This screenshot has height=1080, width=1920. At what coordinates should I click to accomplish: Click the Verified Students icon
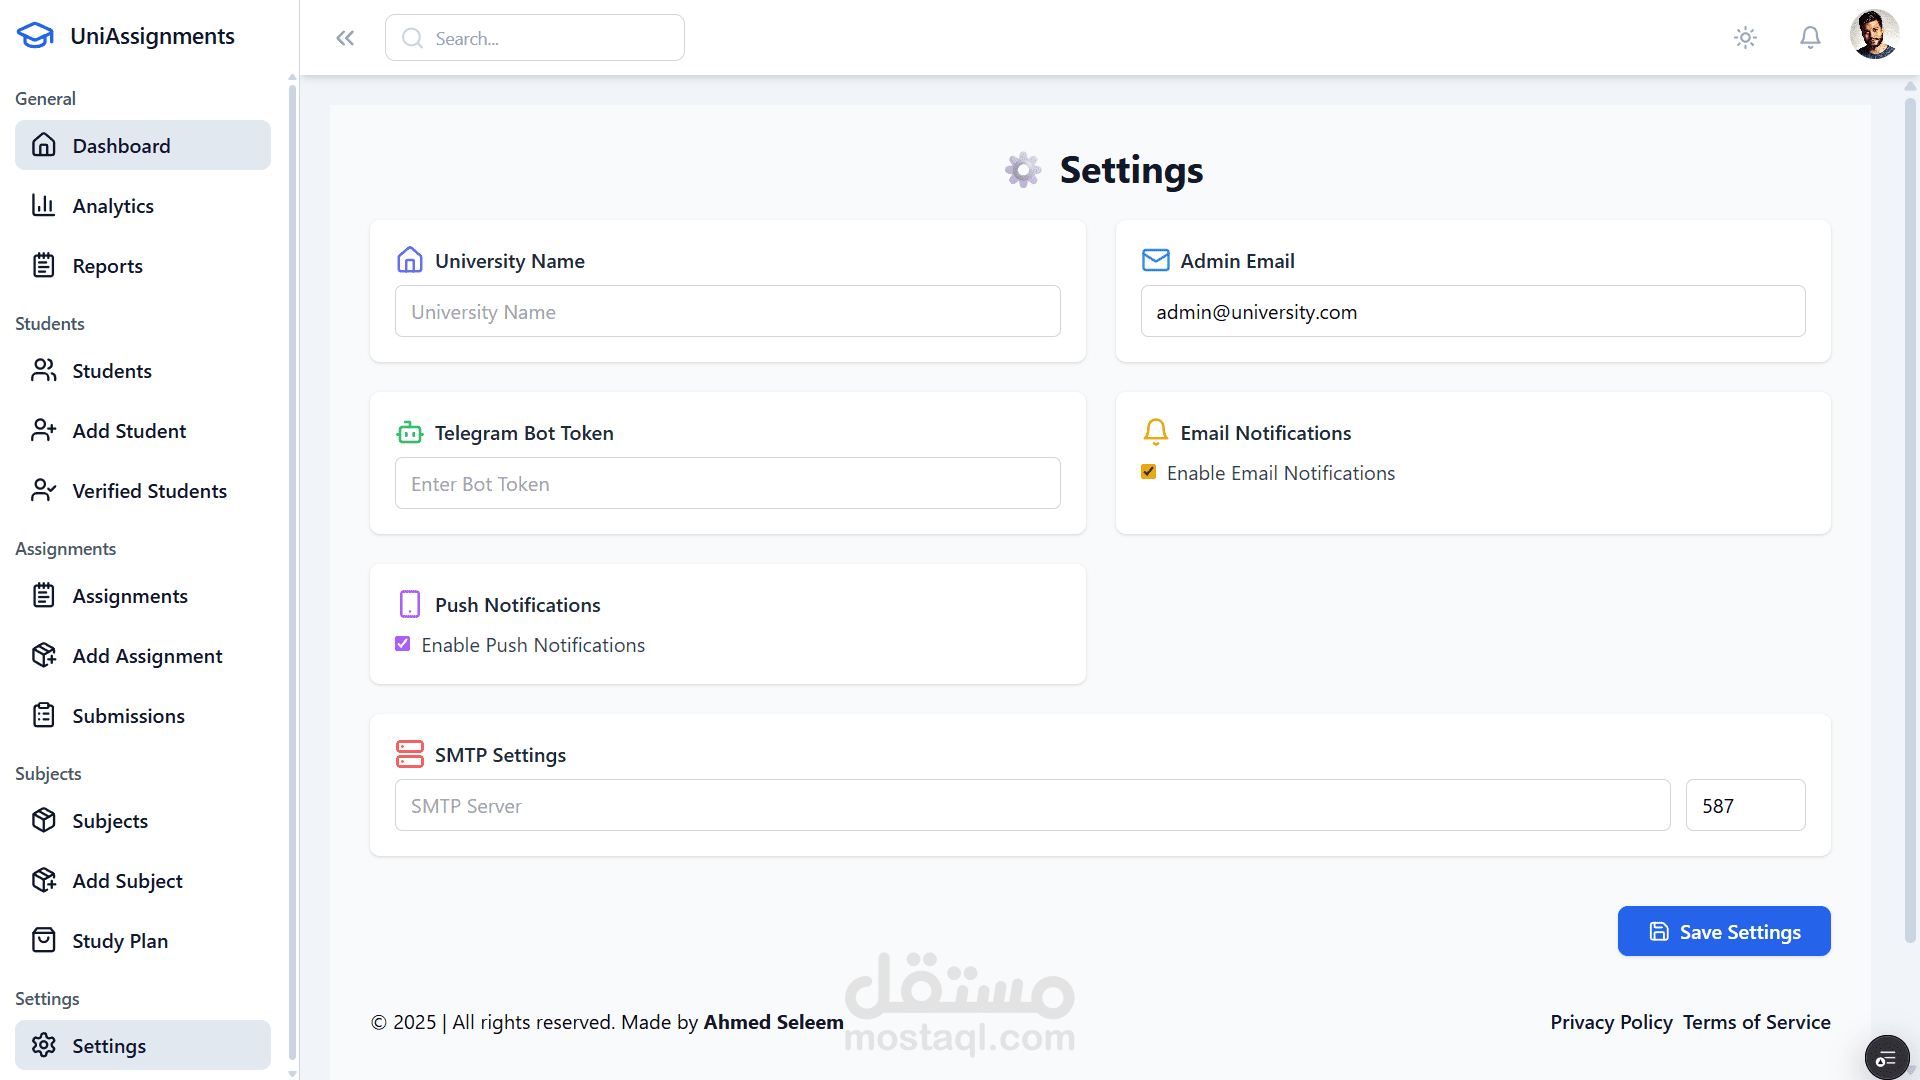coord(43,491)
